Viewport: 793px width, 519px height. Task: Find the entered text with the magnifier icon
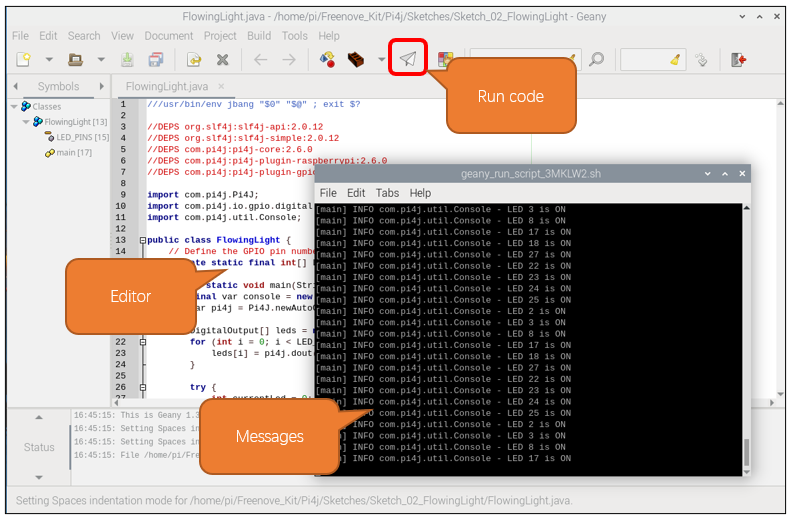pos(597,60)
